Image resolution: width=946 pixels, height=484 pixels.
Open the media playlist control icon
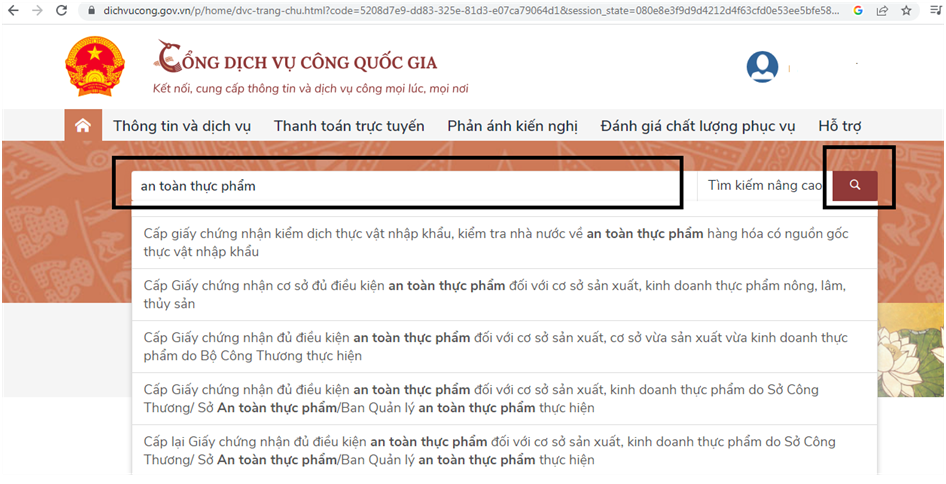point(935,10)
